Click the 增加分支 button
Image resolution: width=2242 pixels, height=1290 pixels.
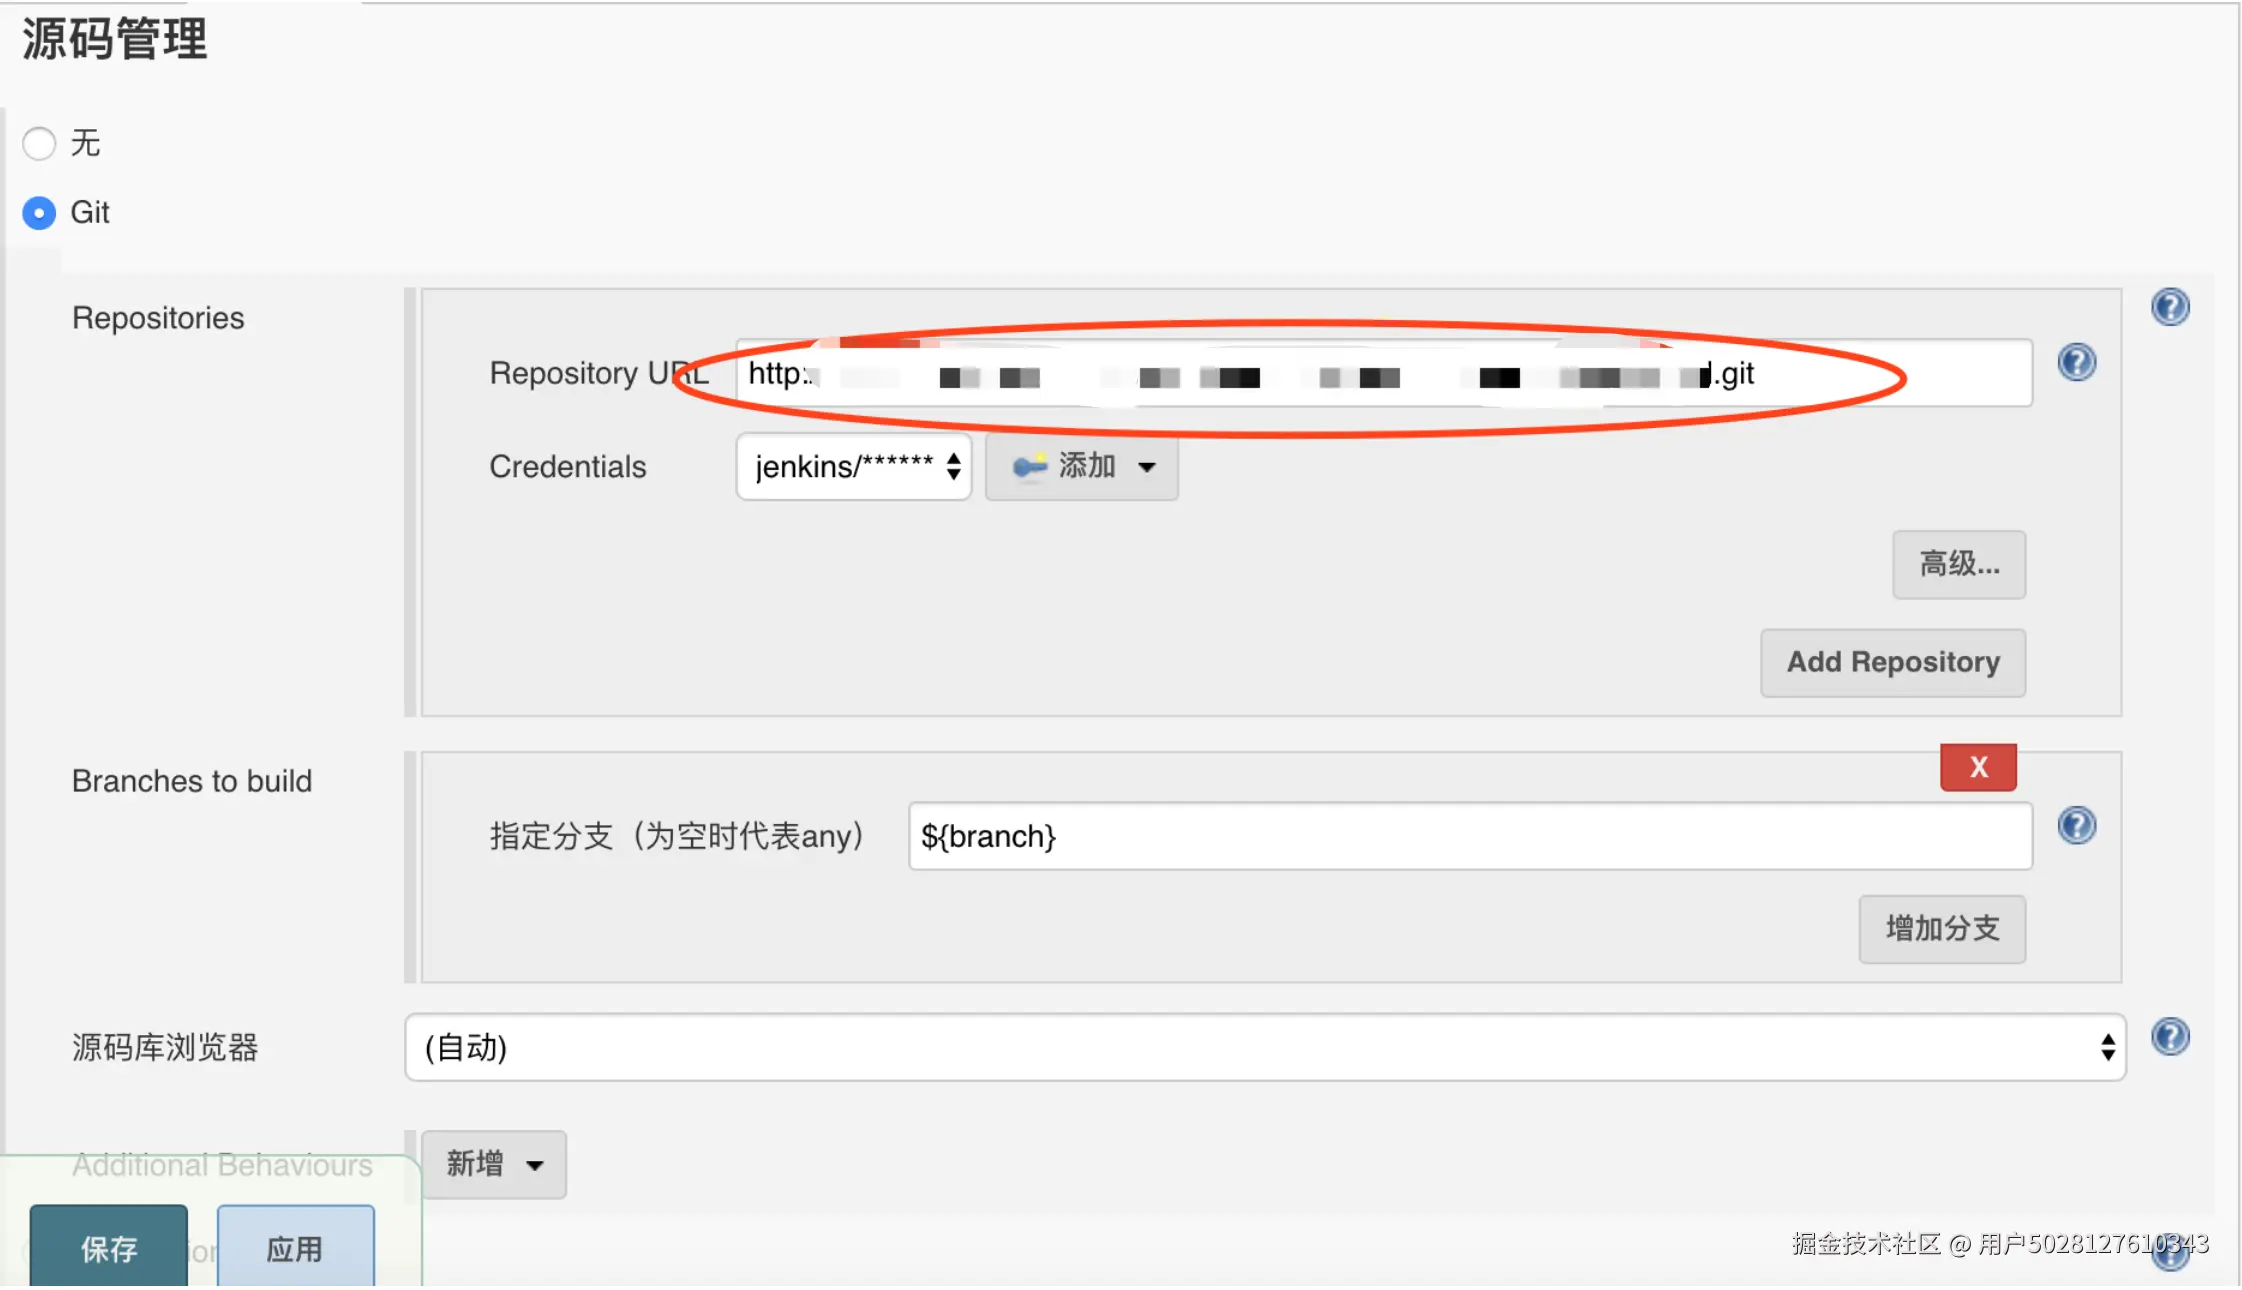pyautogui.click(x=1941, y=929)
